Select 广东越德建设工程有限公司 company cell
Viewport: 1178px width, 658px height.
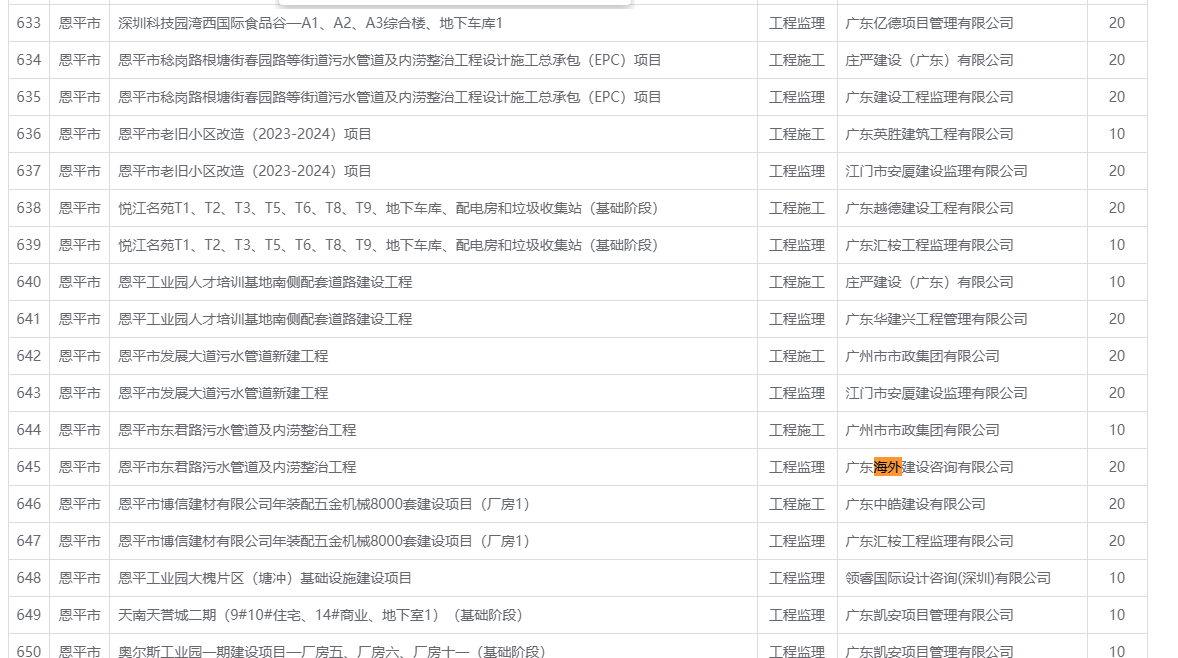pos(929,208)
